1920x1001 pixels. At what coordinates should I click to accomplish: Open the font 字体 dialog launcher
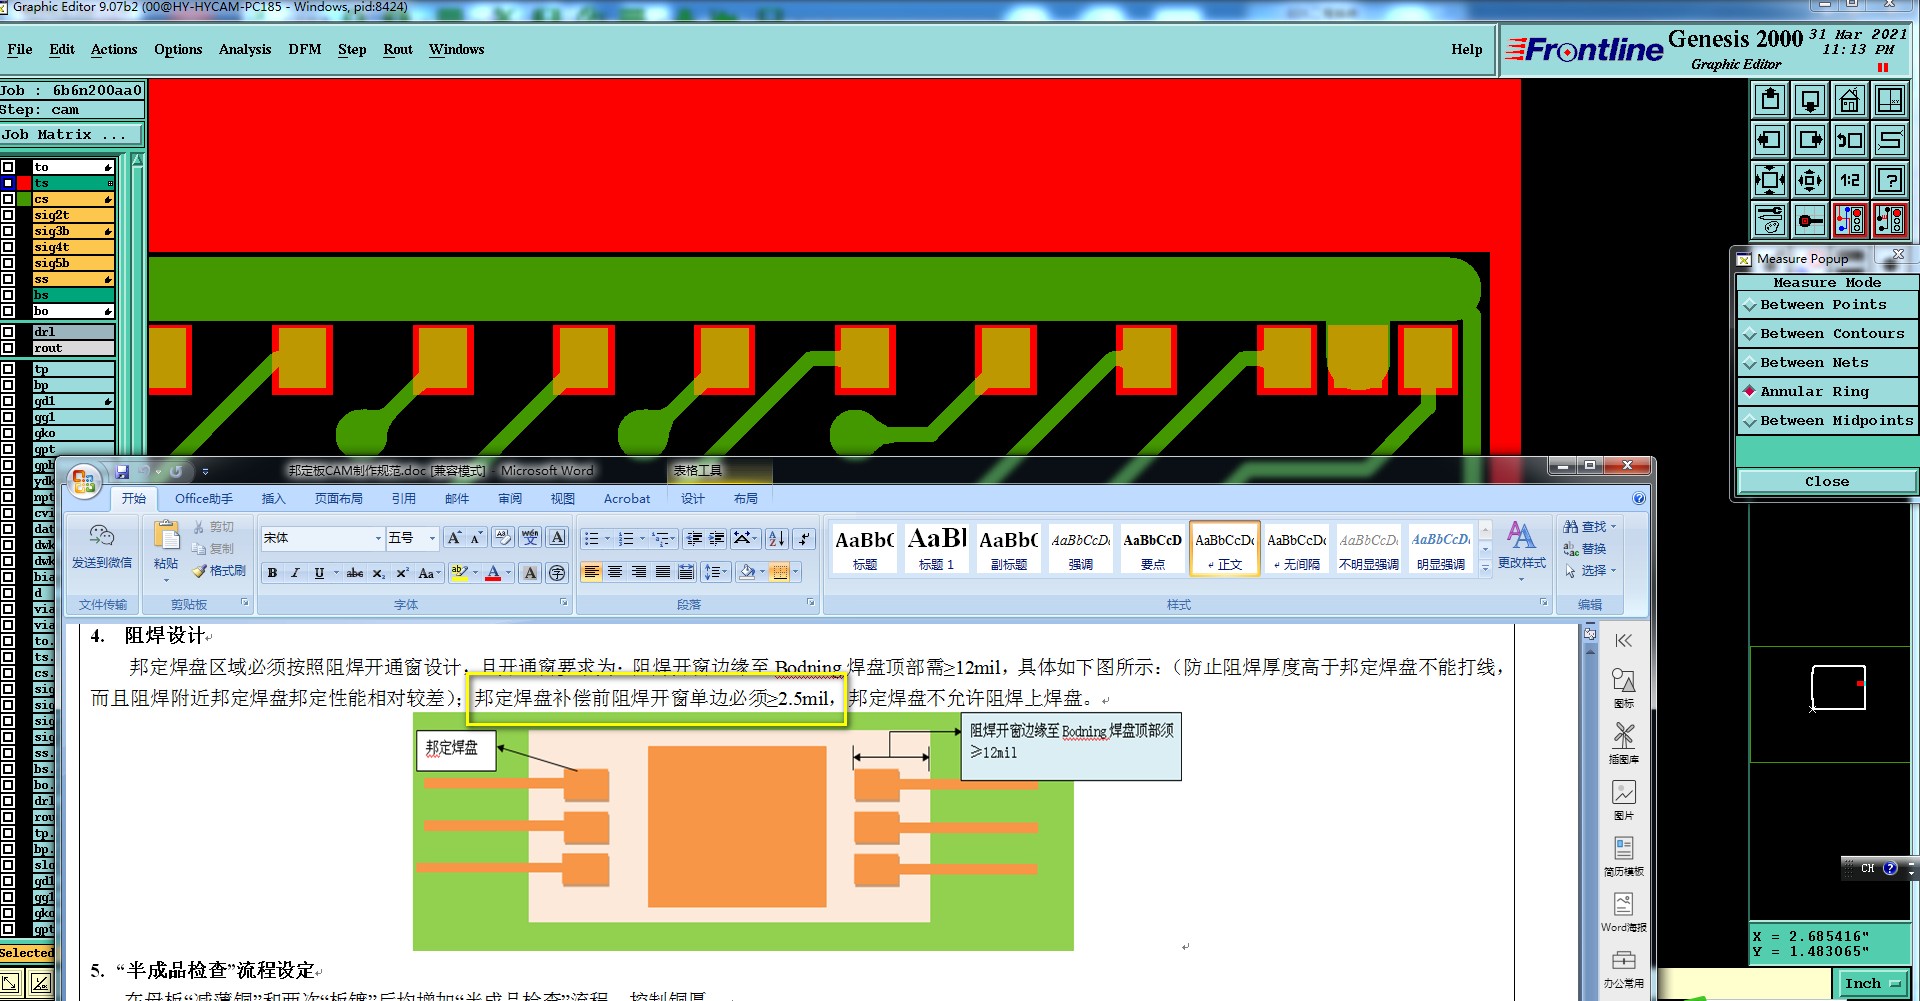(564, 603)
